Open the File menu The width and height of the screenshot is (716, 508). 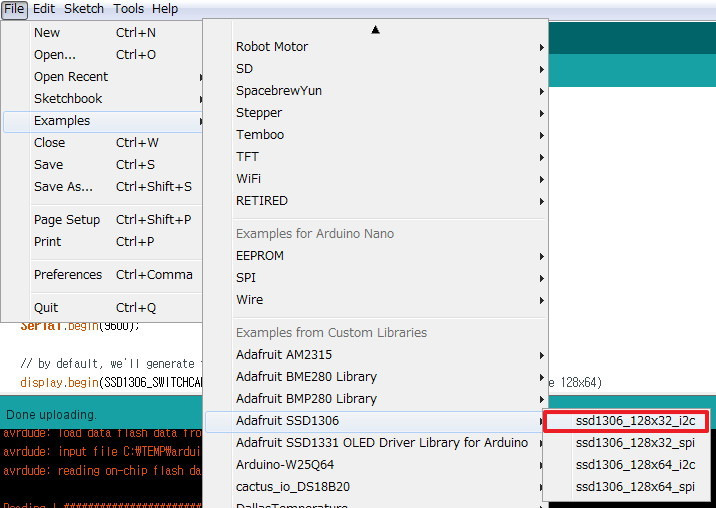click(14, 9)
